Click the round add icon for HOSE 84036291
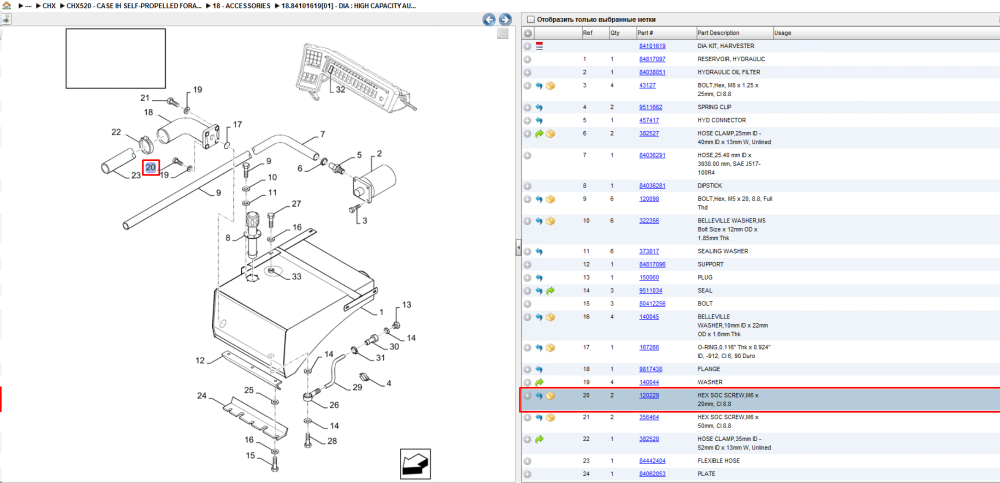This screenshot has height=483, width=1000. click(527, 156)
